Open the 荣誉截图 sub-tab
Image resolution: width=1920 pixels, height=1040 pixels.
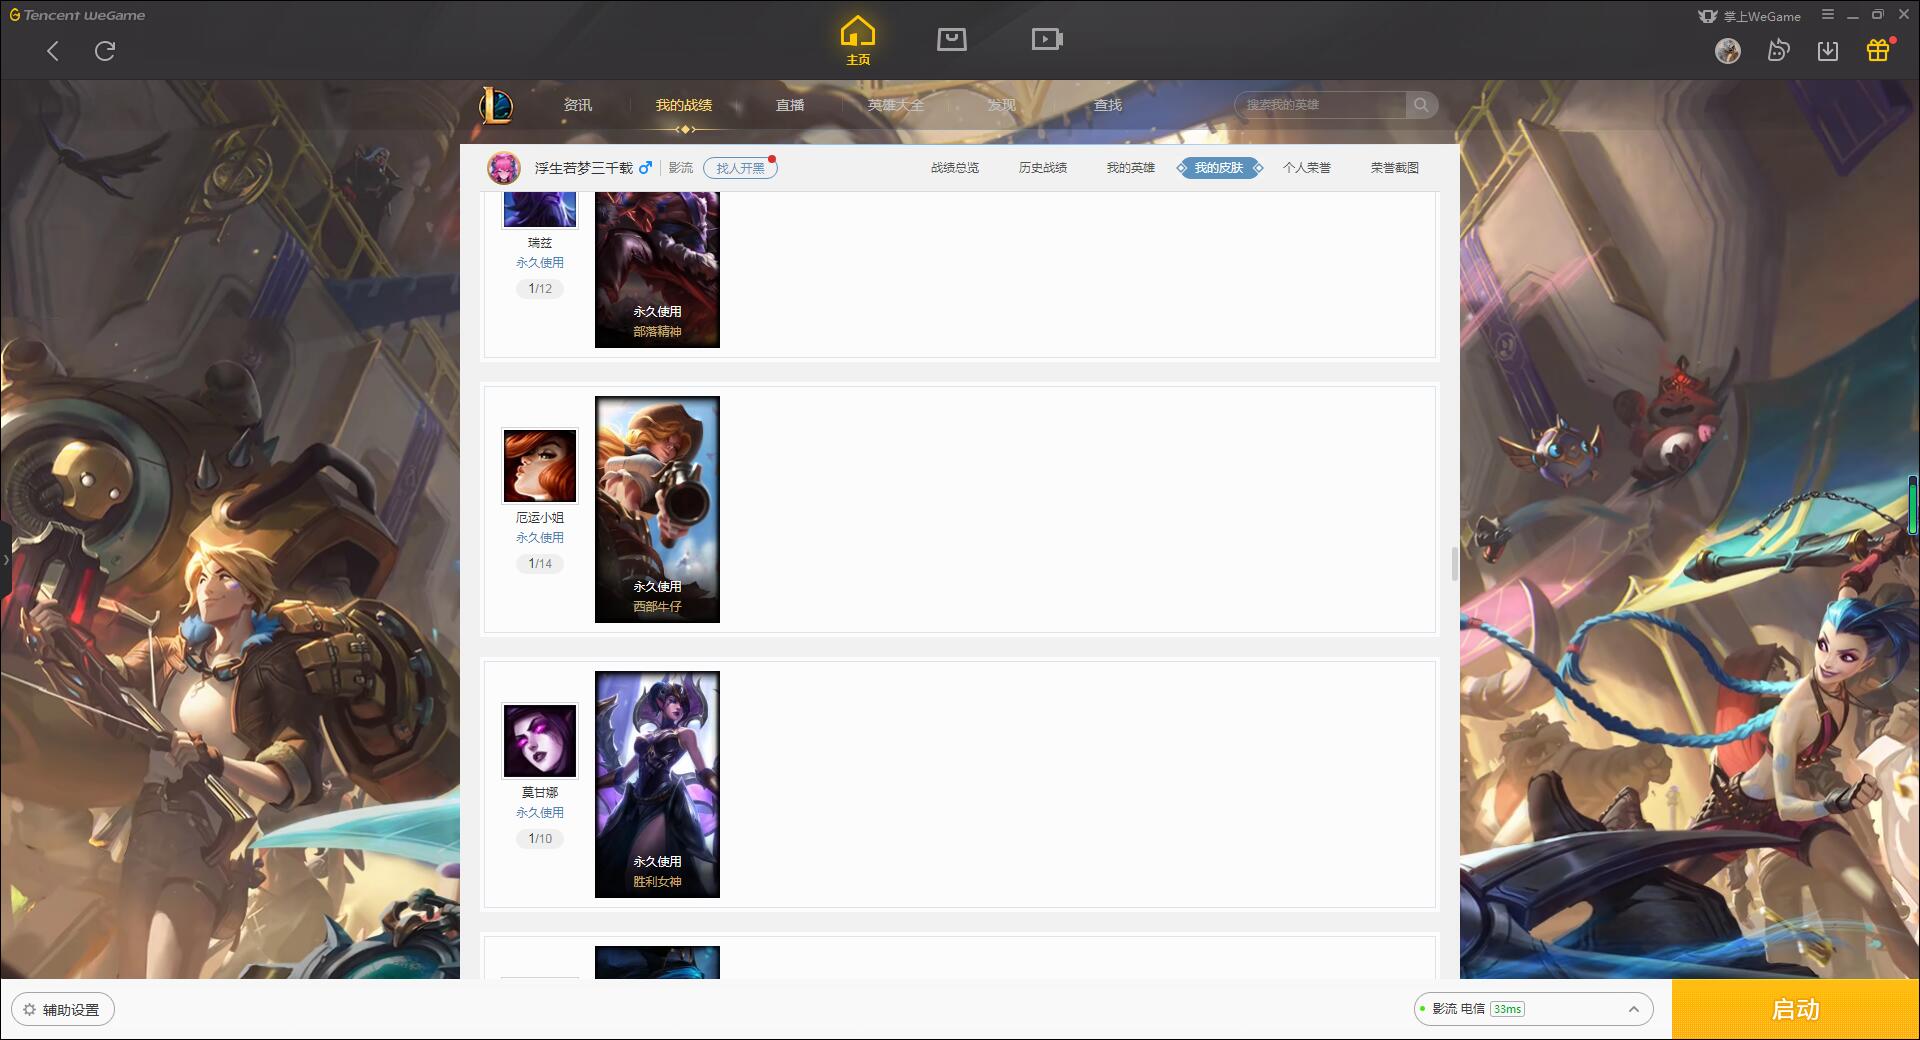tap(1395, 168)
